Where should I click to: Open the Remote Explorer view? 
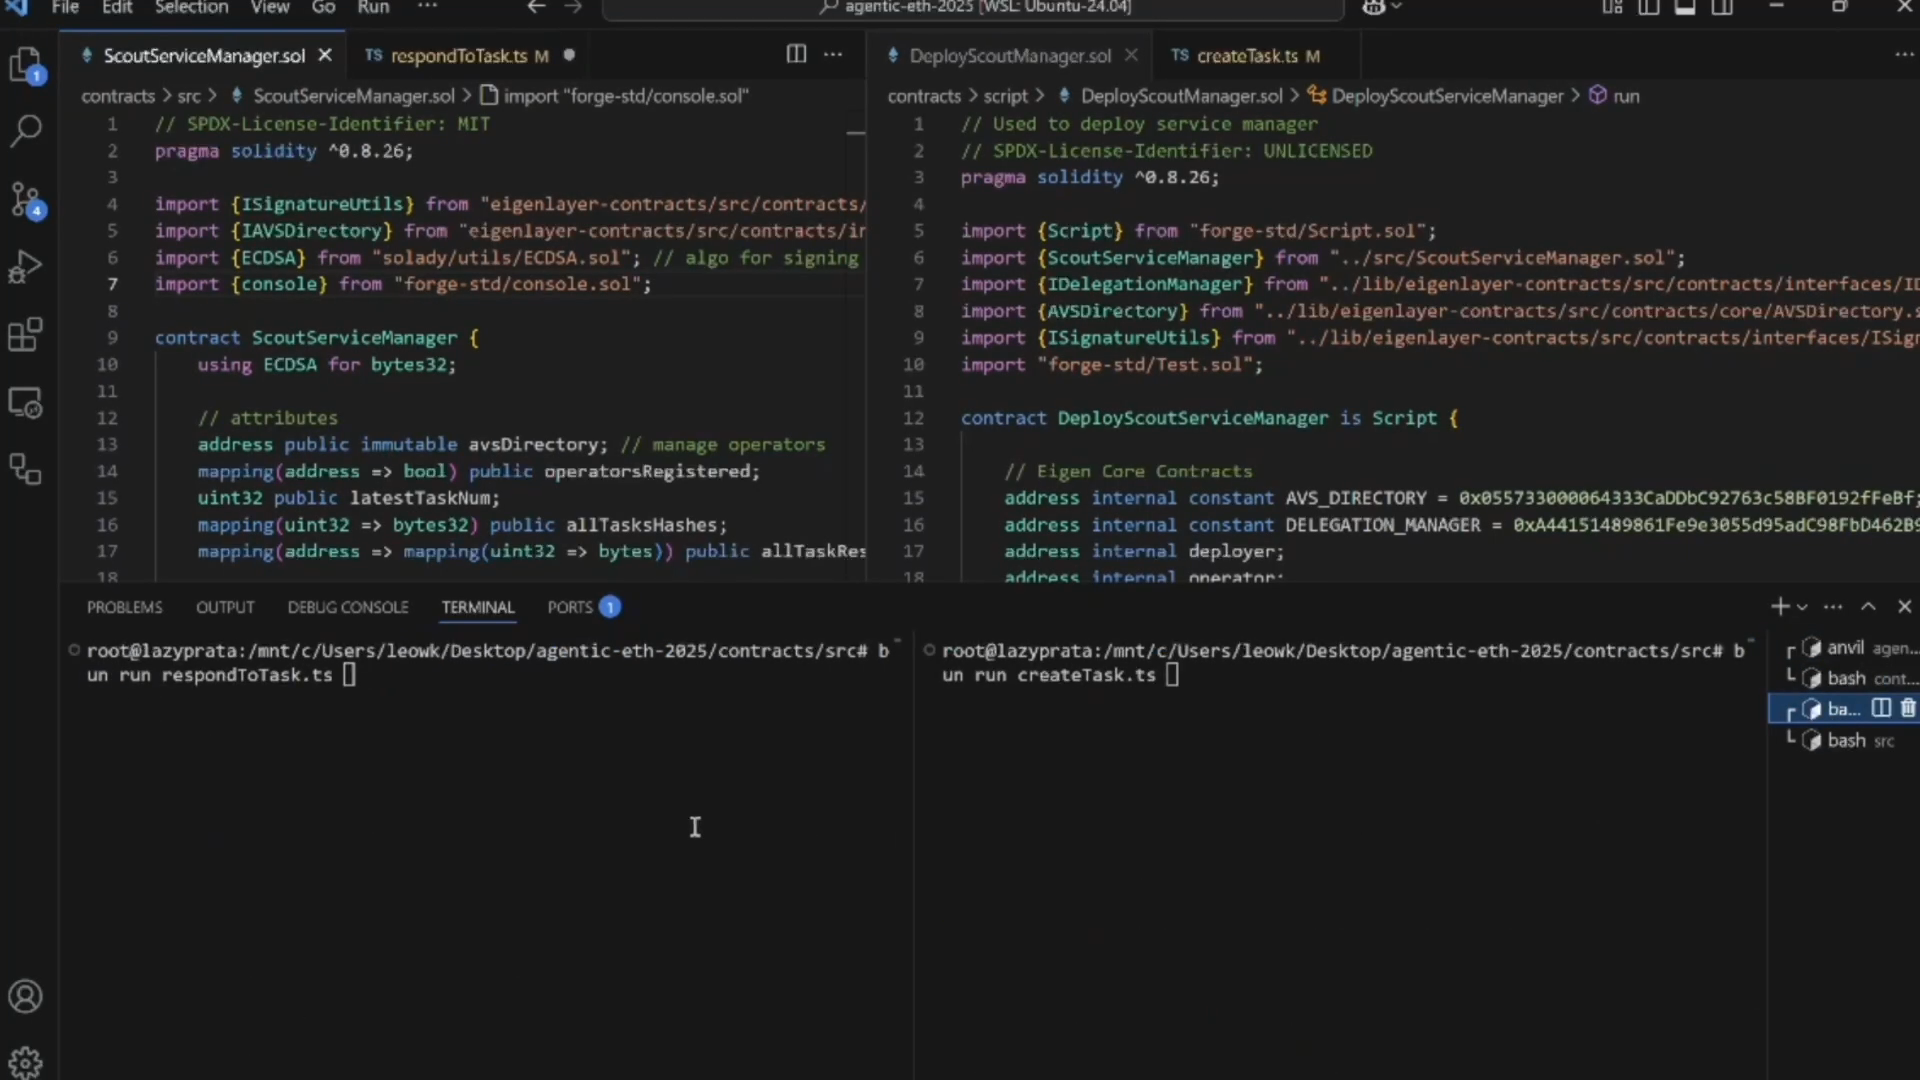pyautogui.click(x=26, y=403)
